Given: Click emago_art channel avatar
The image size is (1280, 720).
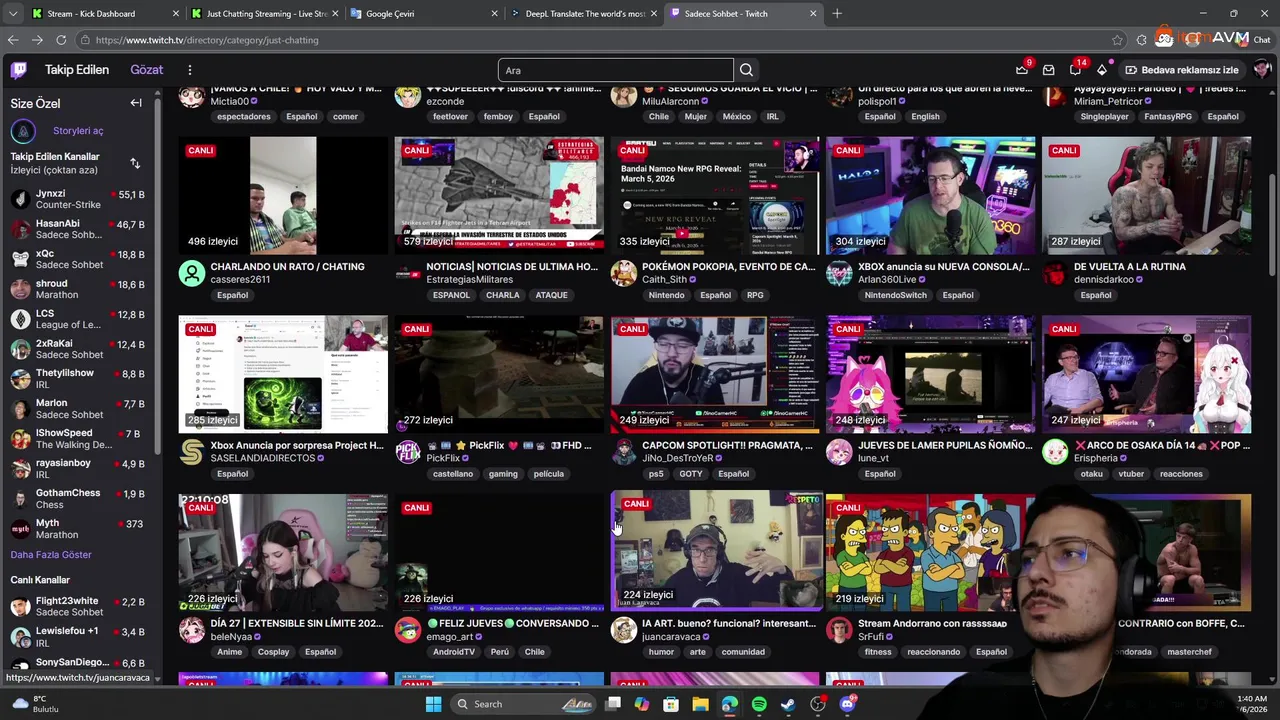Looking at the screenshot, I should [x=407, y=630].
